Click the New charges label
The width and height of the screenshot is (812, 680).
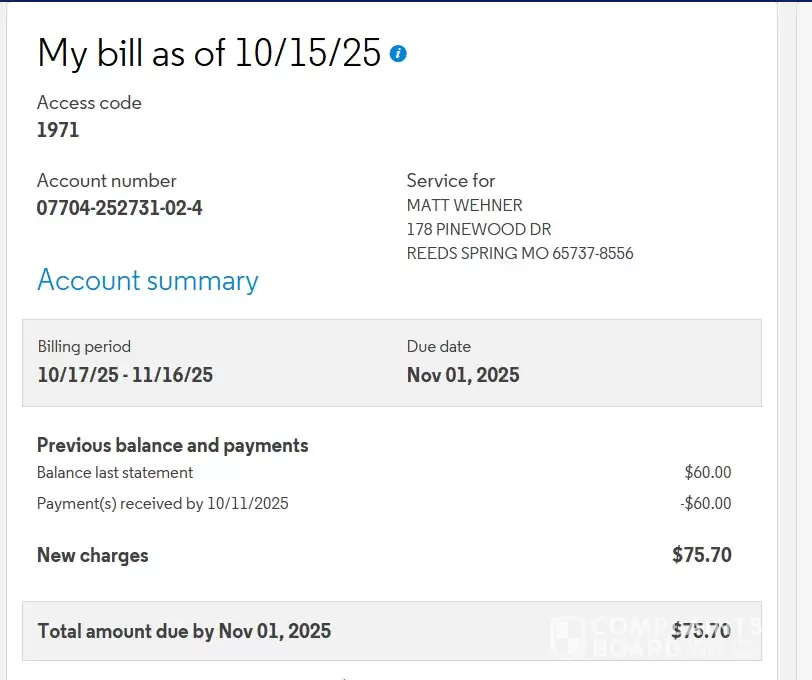pos(92,555)
